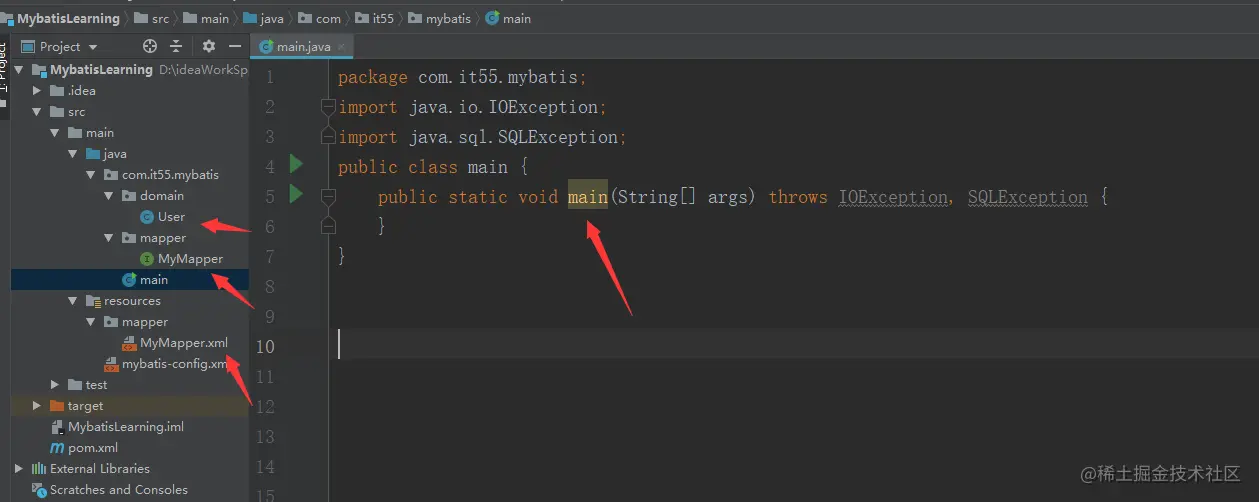Screen dimensions: 1259x502
Task: Select the main.java editor tab
Action: click(x=303, y=46)
